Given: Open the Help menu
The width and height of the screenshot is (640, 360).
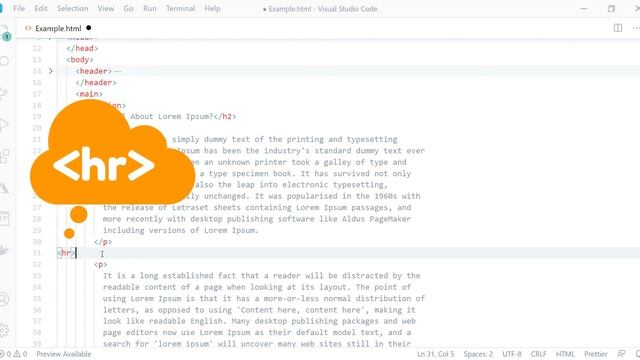Looking at the screenshot, I should pos(212,9).
